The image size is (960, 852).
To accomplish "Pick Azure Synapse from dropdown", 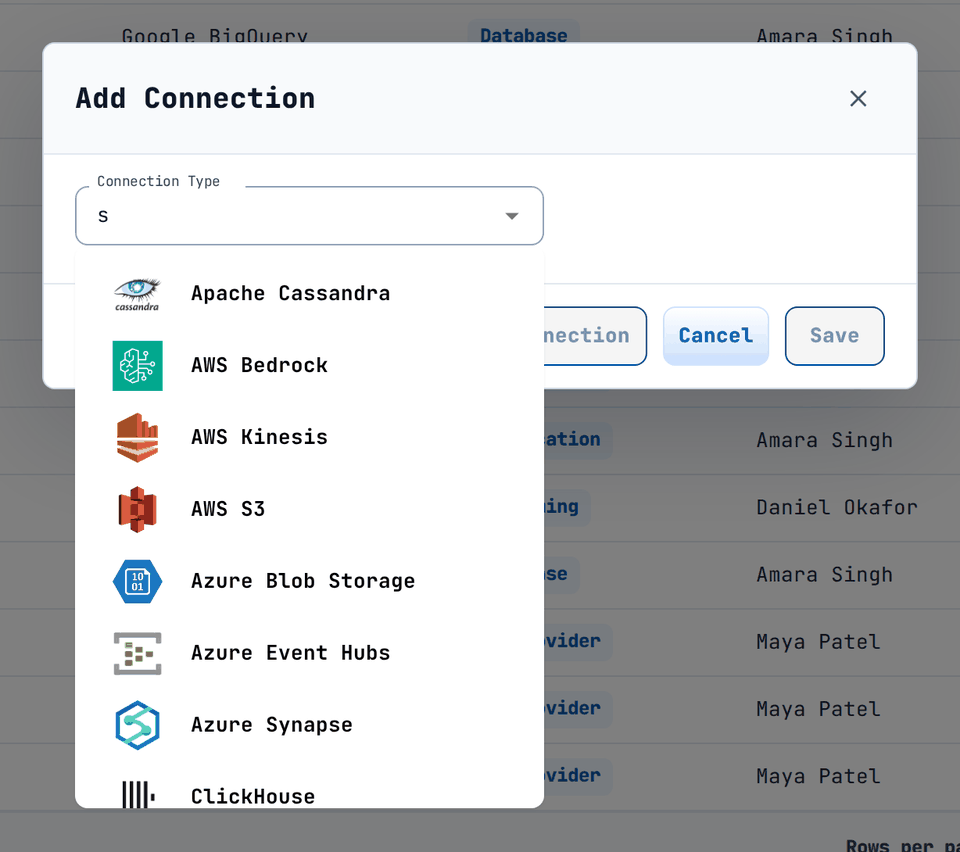I will click(x=309, y=725).
